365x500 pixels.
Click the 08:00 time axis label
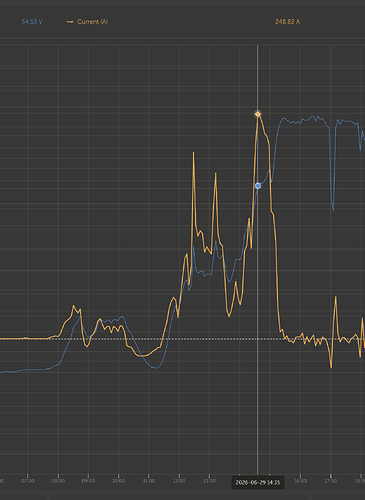[x=58, y=481]
